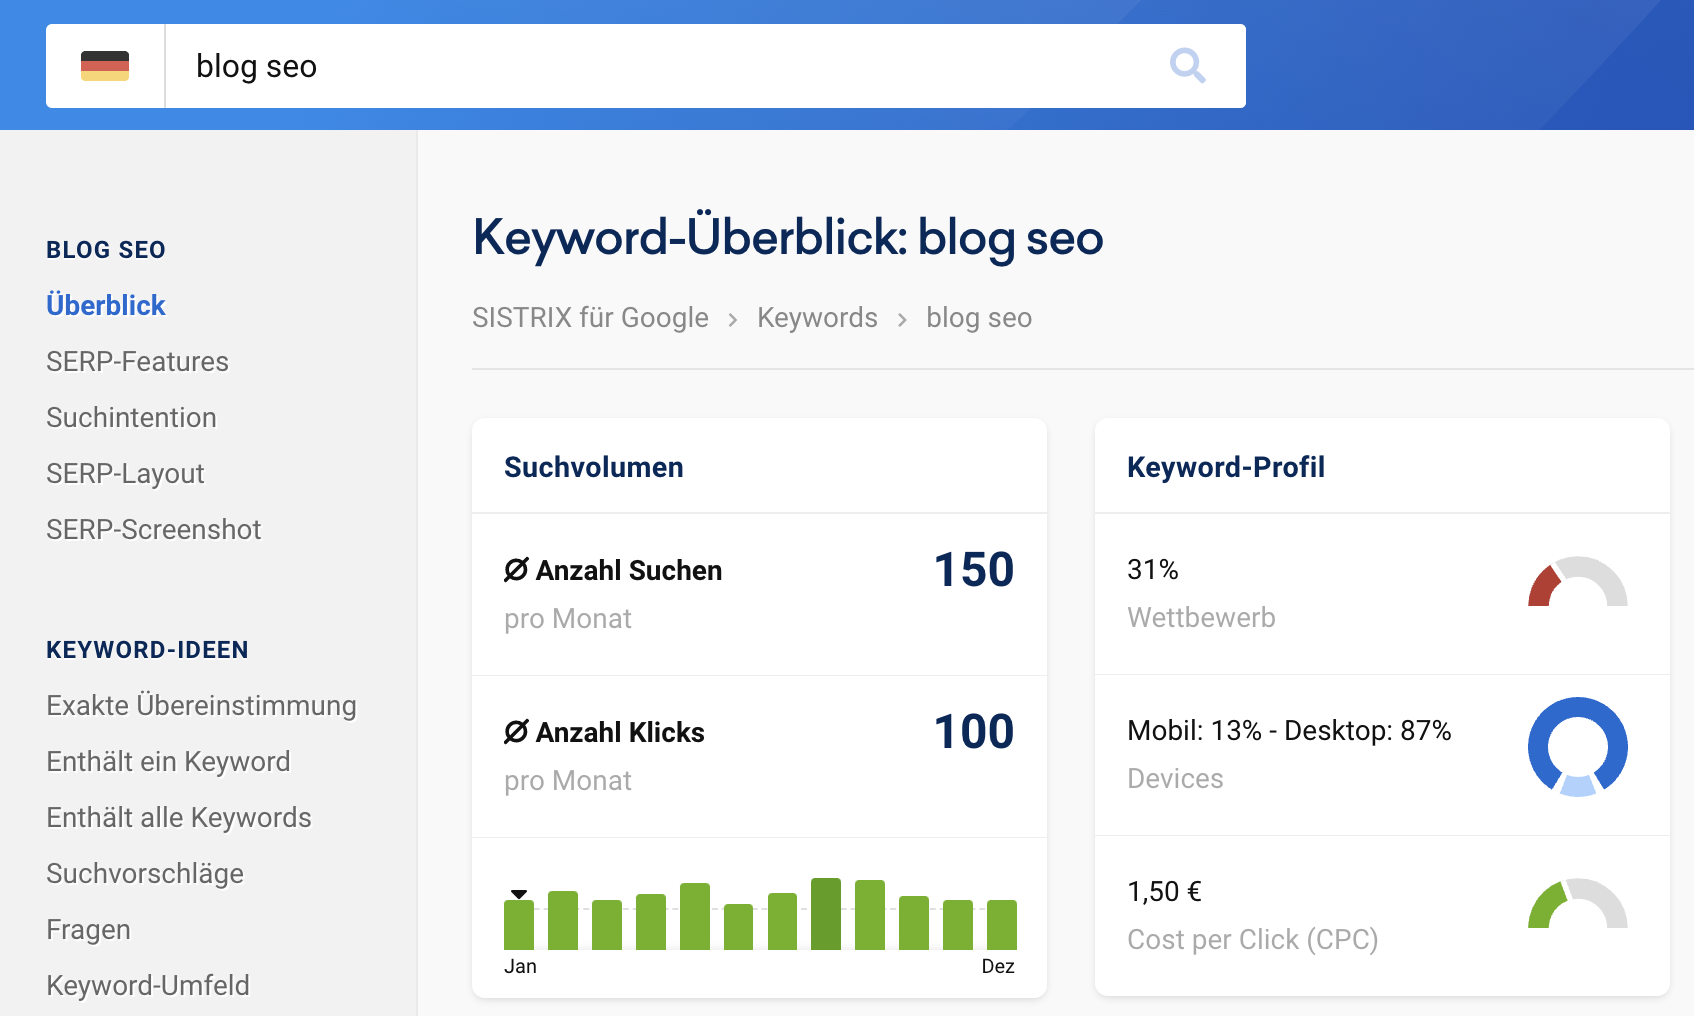1694x1016 pixels.
Task: Click the 'Ø Anzahl Klicks' label
Action: [604, 732]
